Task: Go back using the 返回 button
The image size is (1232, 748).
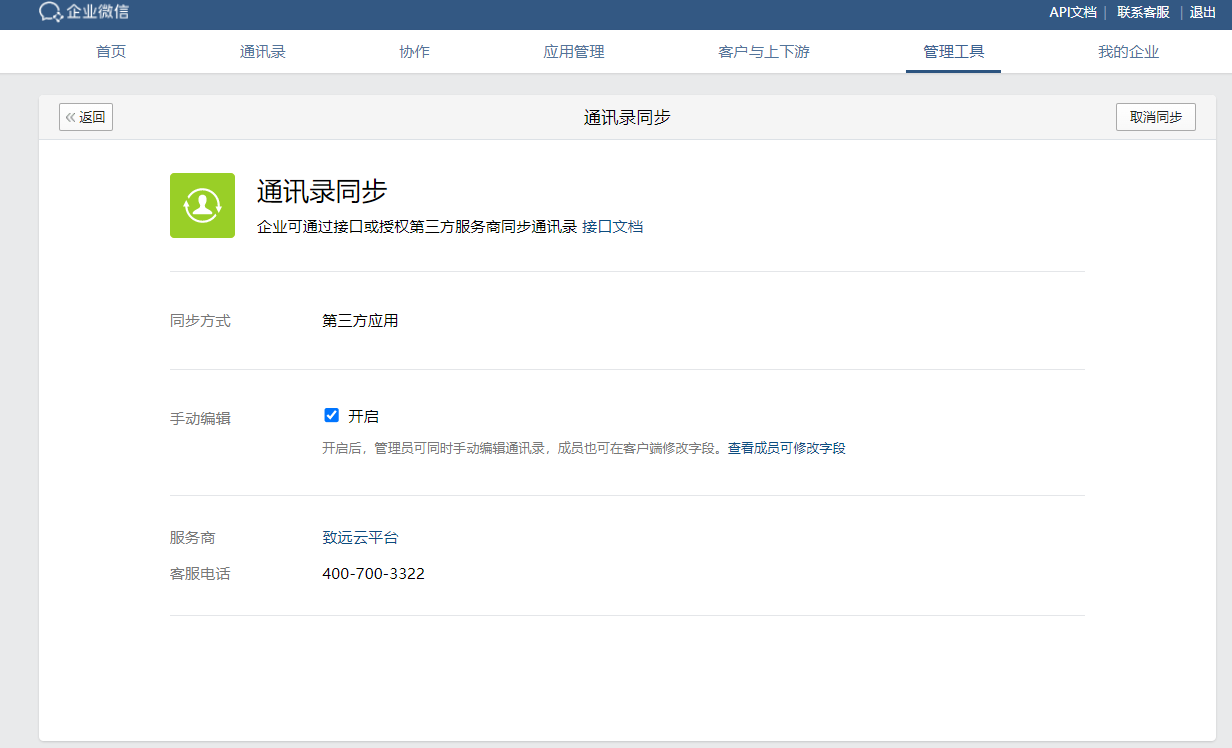Action: pyautogui.click(x=86, y=117)
